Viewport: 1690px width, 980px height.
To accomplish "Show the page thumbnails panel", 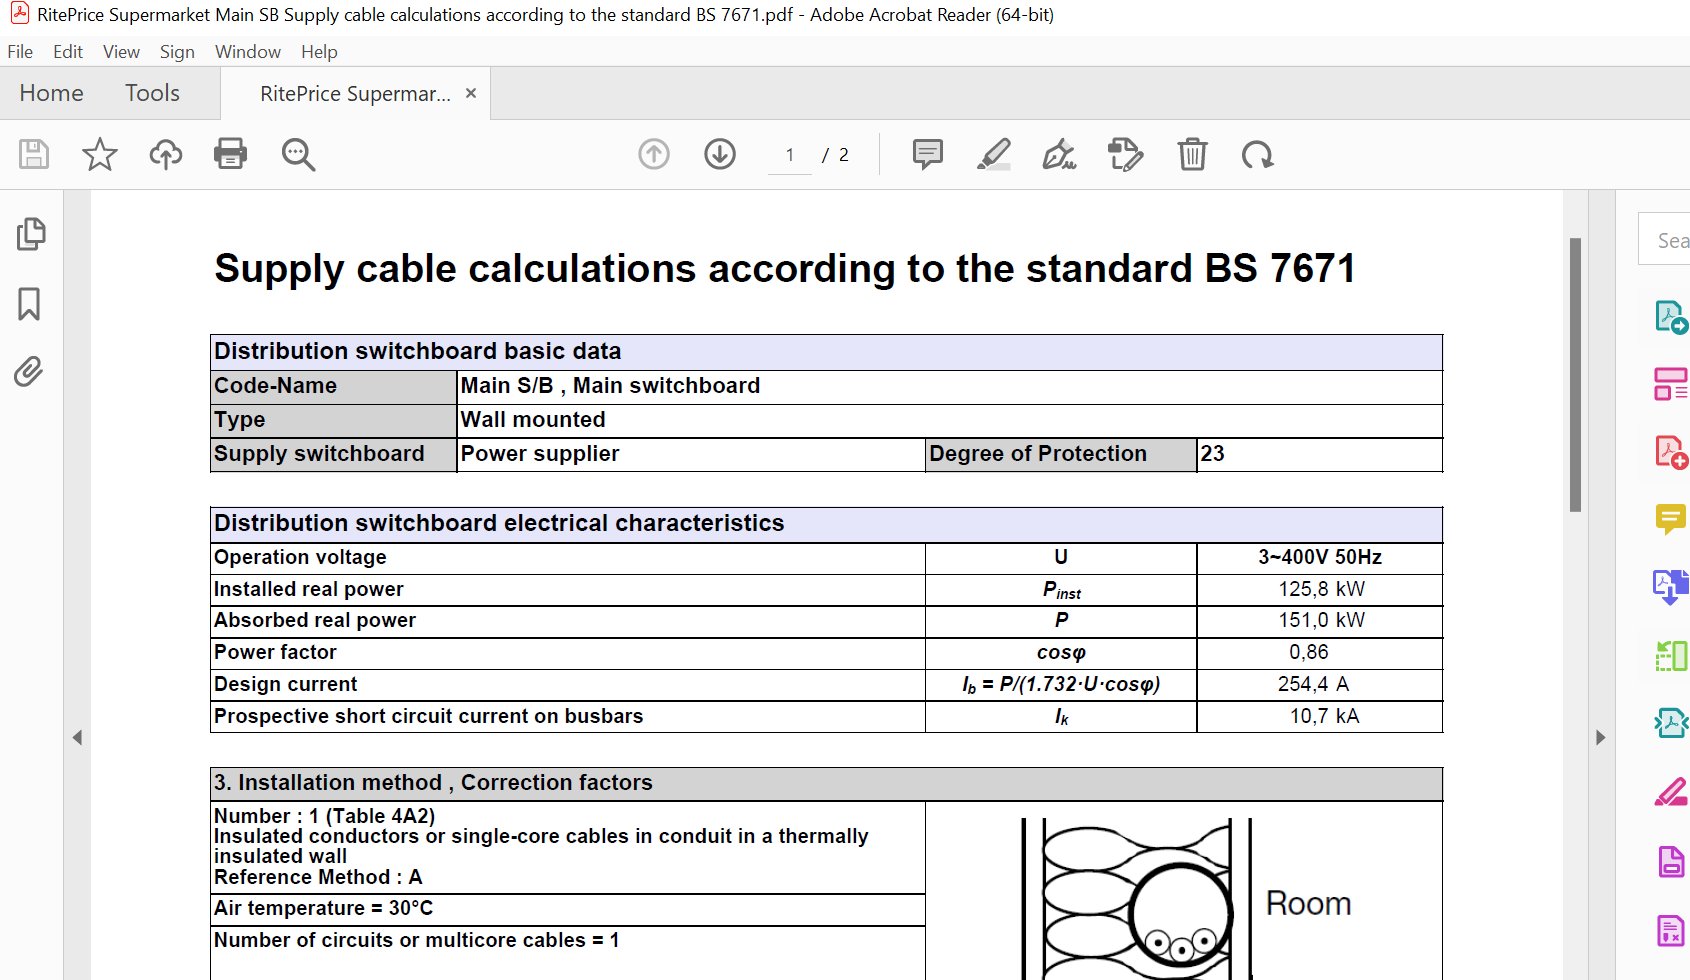I will pos(31,233).
